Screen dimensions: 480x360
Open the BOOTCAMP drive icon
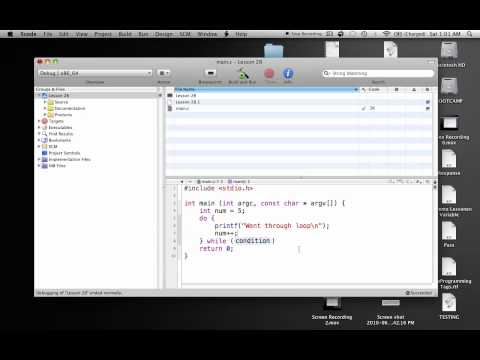coord(449,86)
